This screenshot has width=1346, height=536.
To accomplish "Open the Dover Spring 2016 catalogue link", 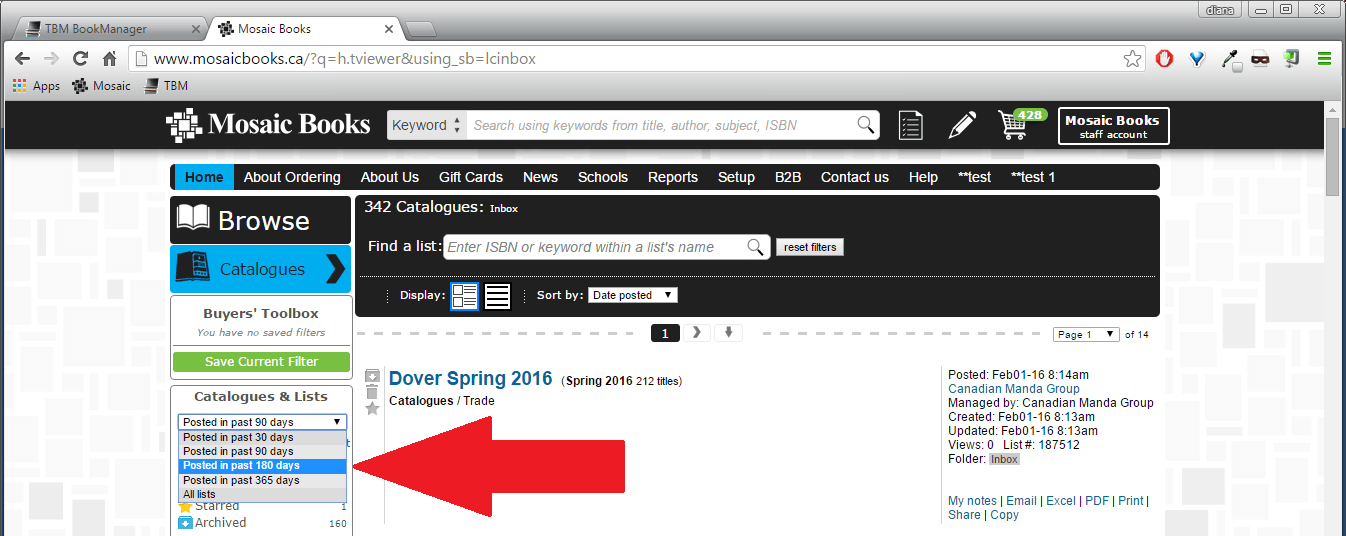I will tap(470, 379).
